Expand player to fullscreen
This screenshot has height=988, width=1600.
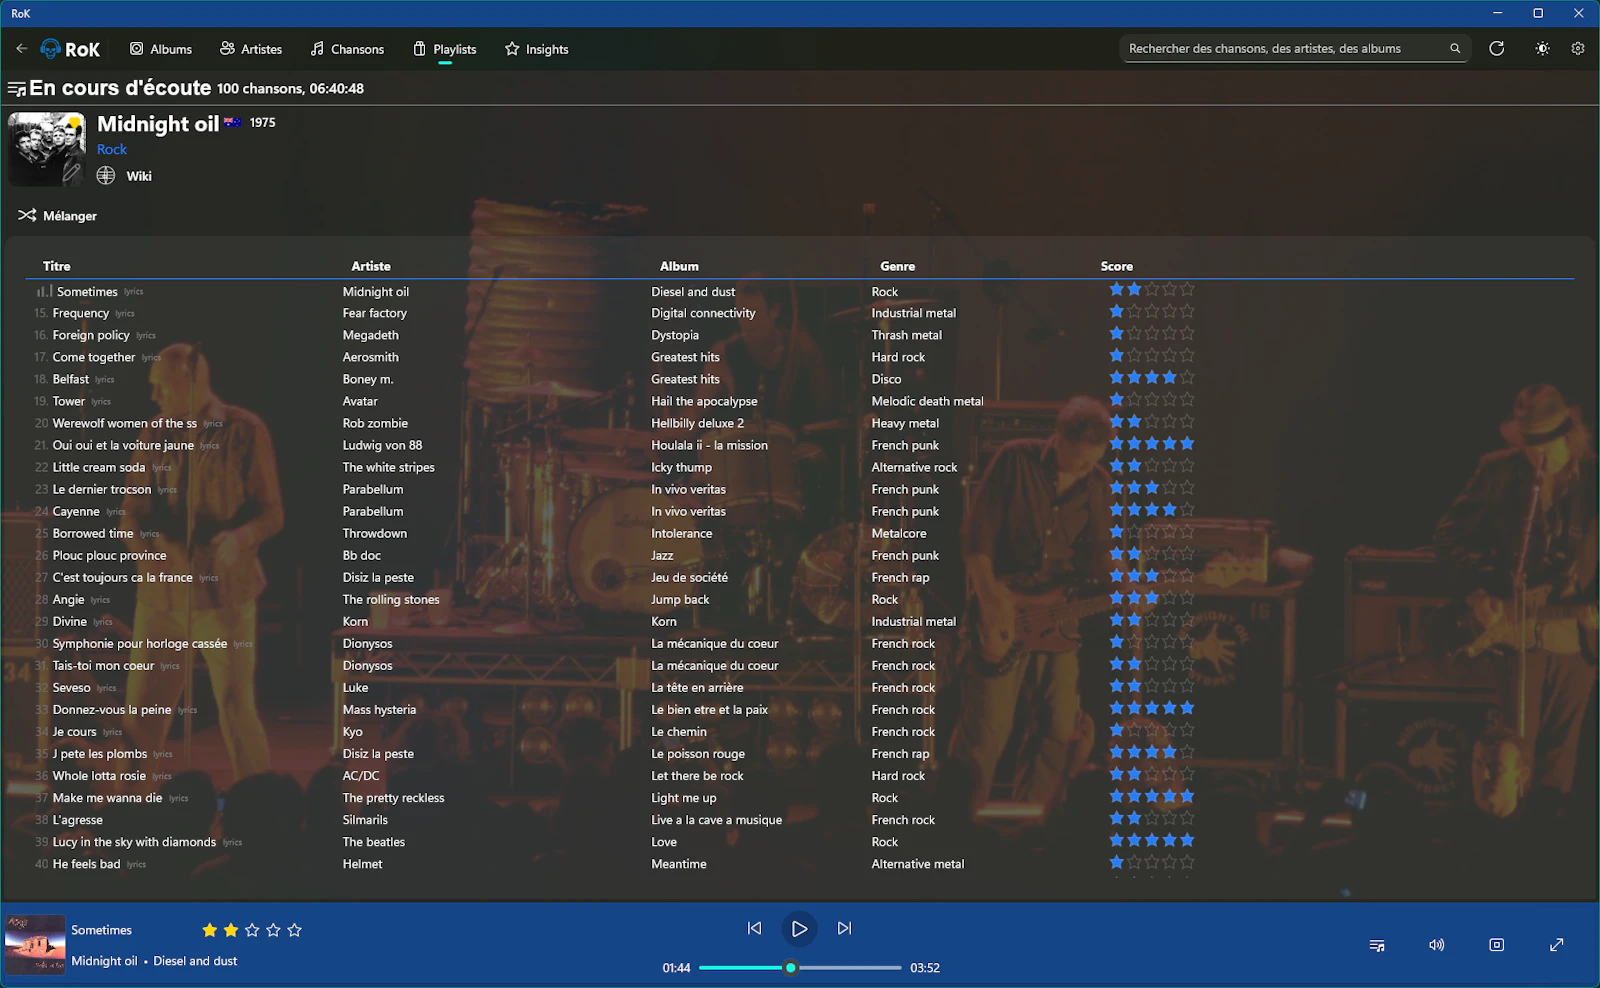(1557, 945)
